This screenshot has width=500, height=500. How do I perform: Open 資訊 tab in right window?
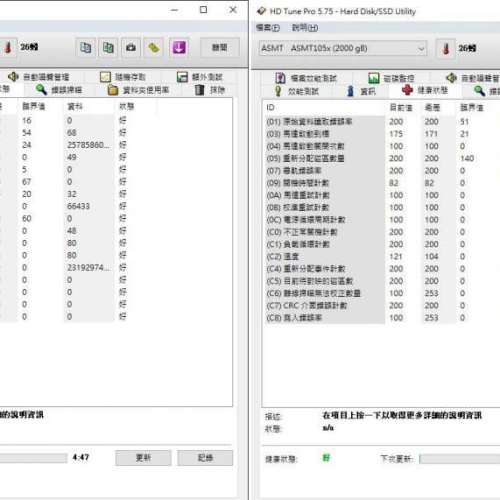(361, 91)
